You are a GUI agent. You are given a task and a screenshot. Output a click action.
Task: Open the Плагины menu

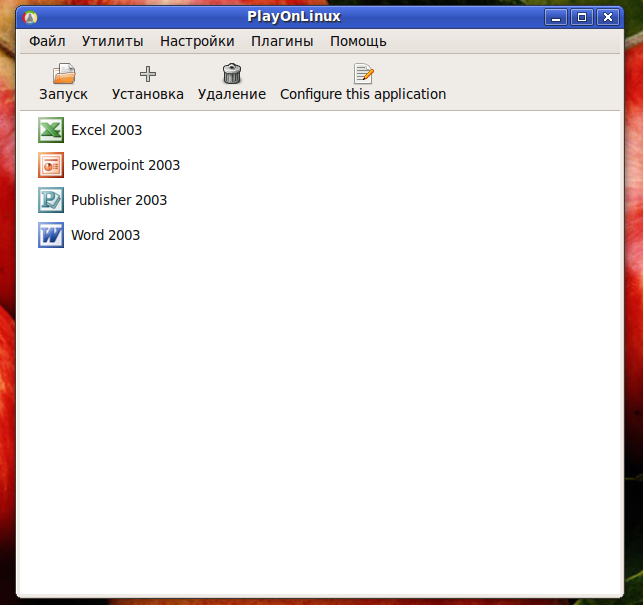click(282, 41)
